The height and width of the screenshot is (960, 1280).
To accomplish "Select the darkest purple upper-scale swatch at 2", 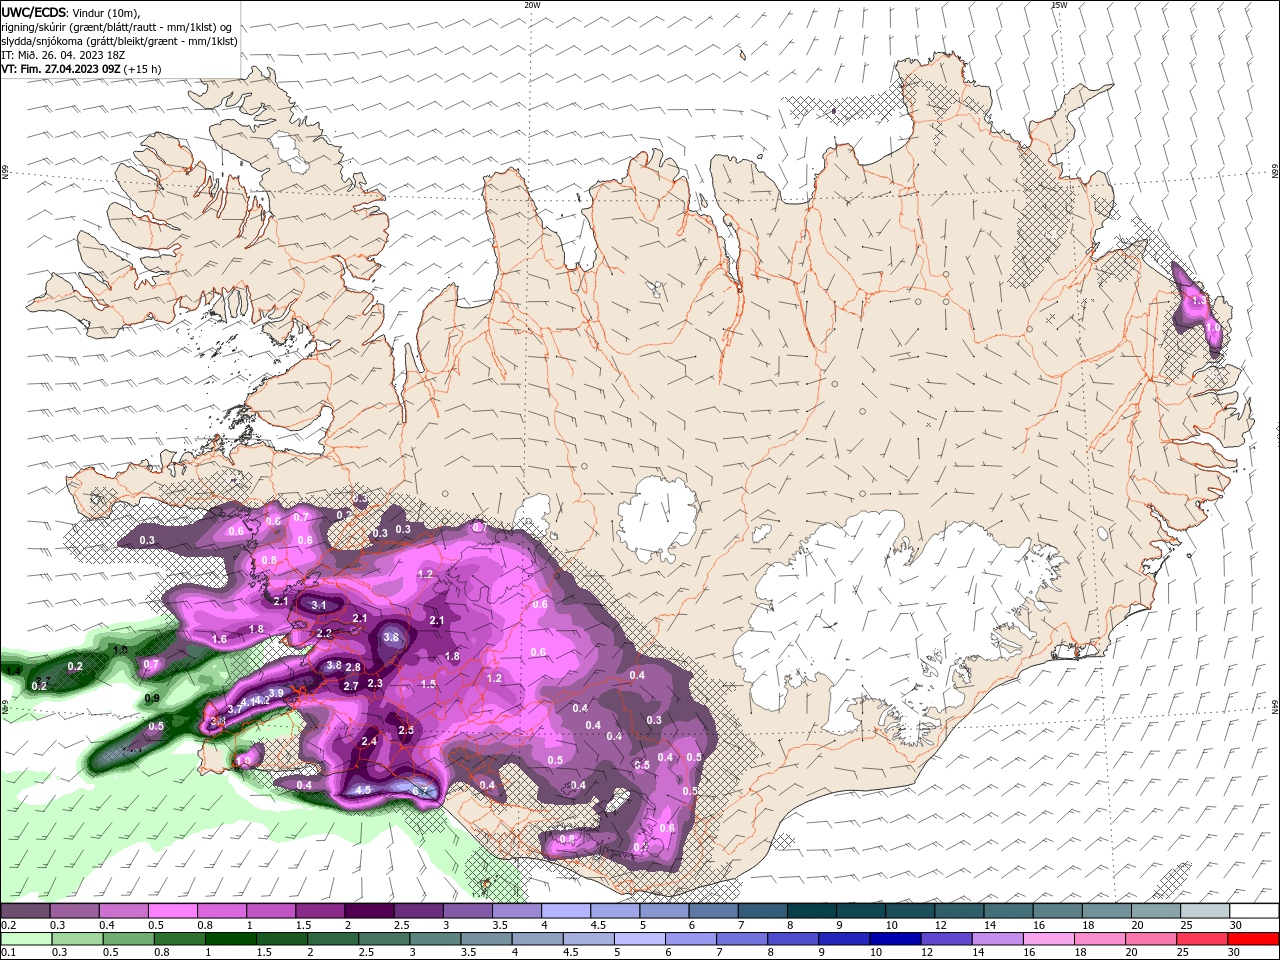I will (x=369, y=910).
